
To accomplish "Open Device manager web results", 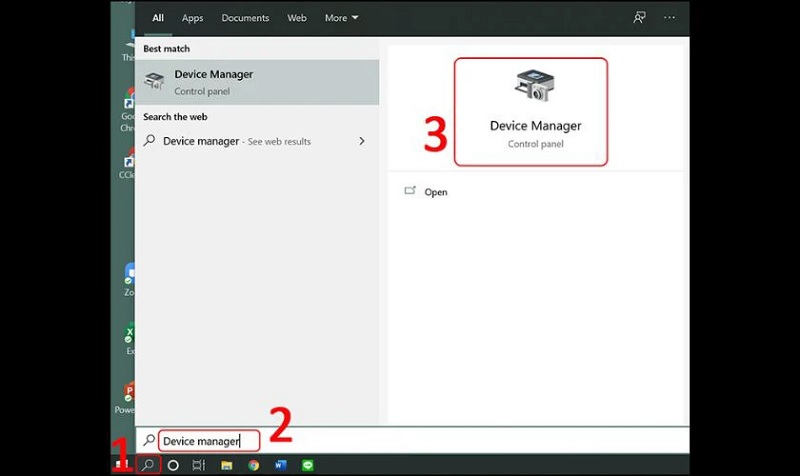I will (x=257, y=141).
